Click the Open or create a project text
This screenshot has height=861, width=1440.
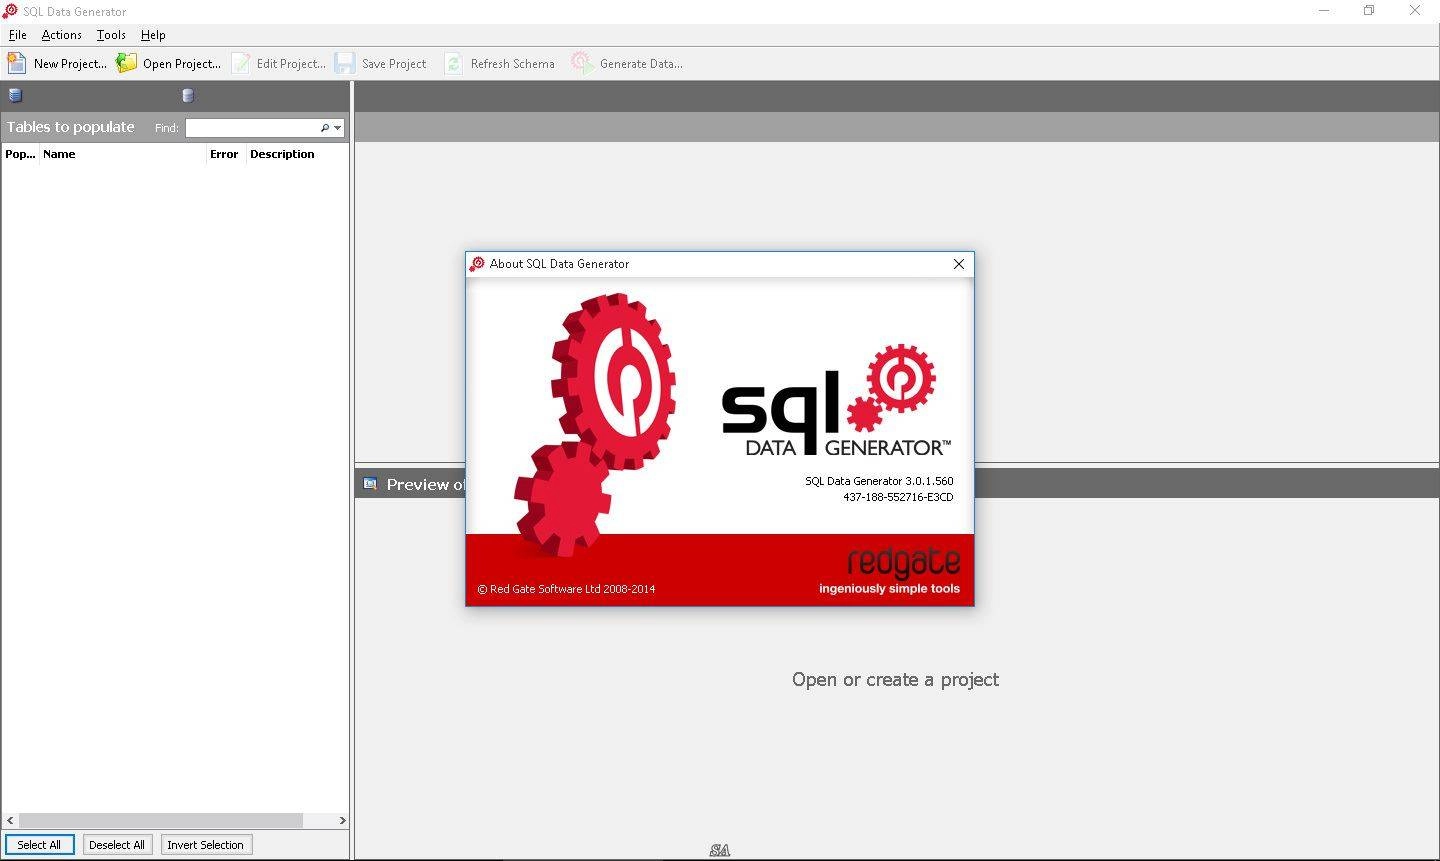coord(895,680)
